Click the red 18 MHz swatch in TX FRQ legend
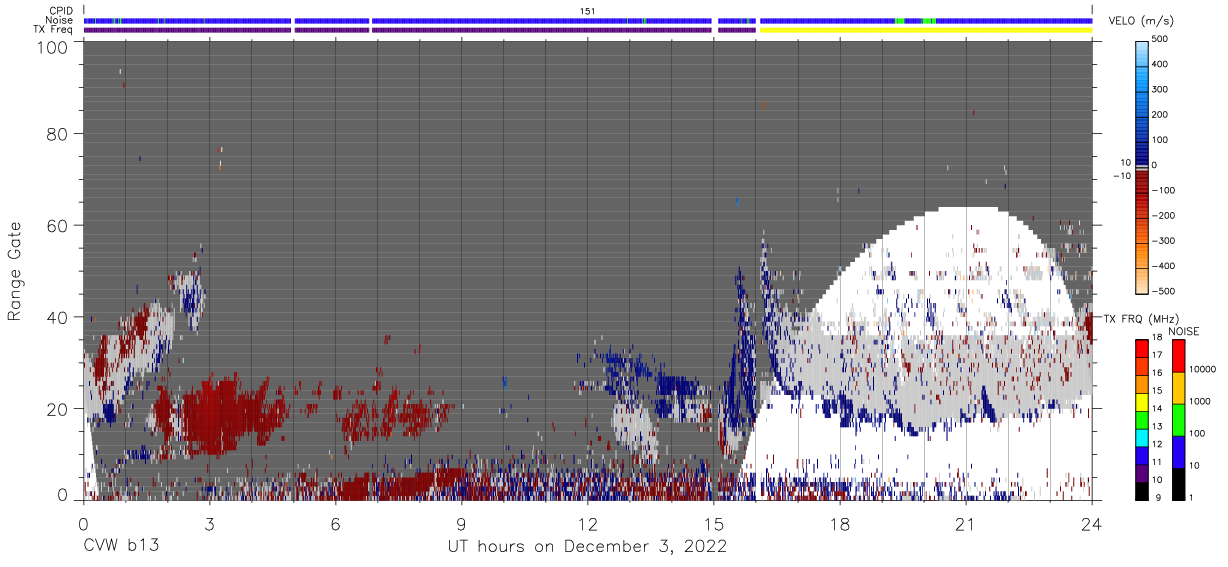 [1142, 348]
